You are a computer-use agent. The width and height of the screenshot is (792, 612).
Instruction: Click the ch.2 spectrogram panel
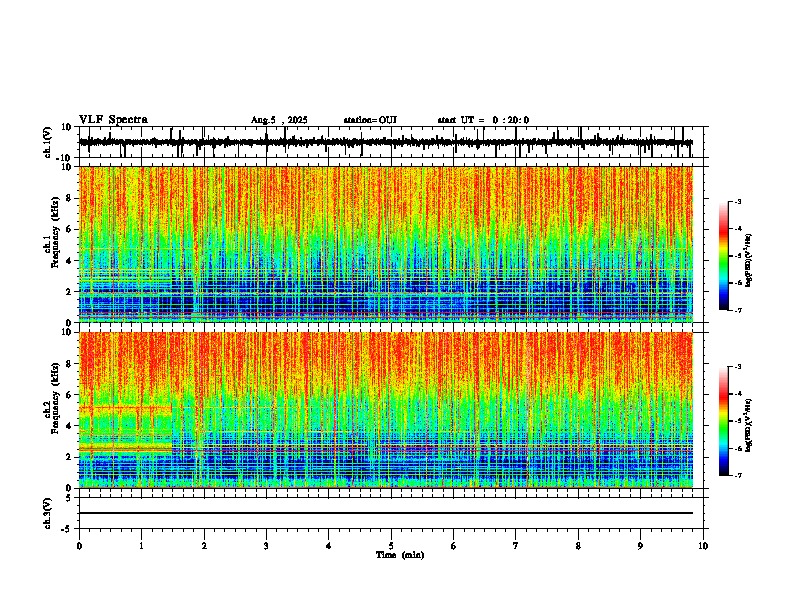click(386, 410)
